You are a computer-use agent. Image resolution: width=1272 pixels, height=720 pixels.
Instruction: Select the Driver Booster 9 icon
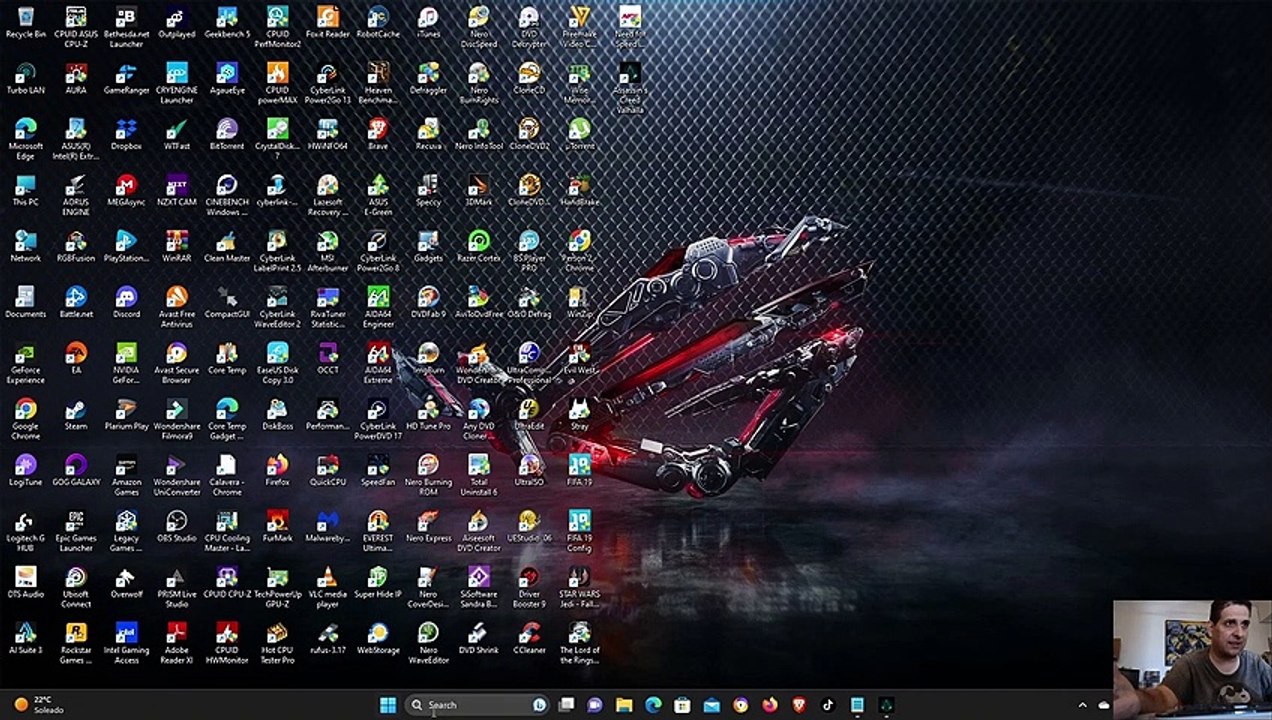[x=529, y=587]
